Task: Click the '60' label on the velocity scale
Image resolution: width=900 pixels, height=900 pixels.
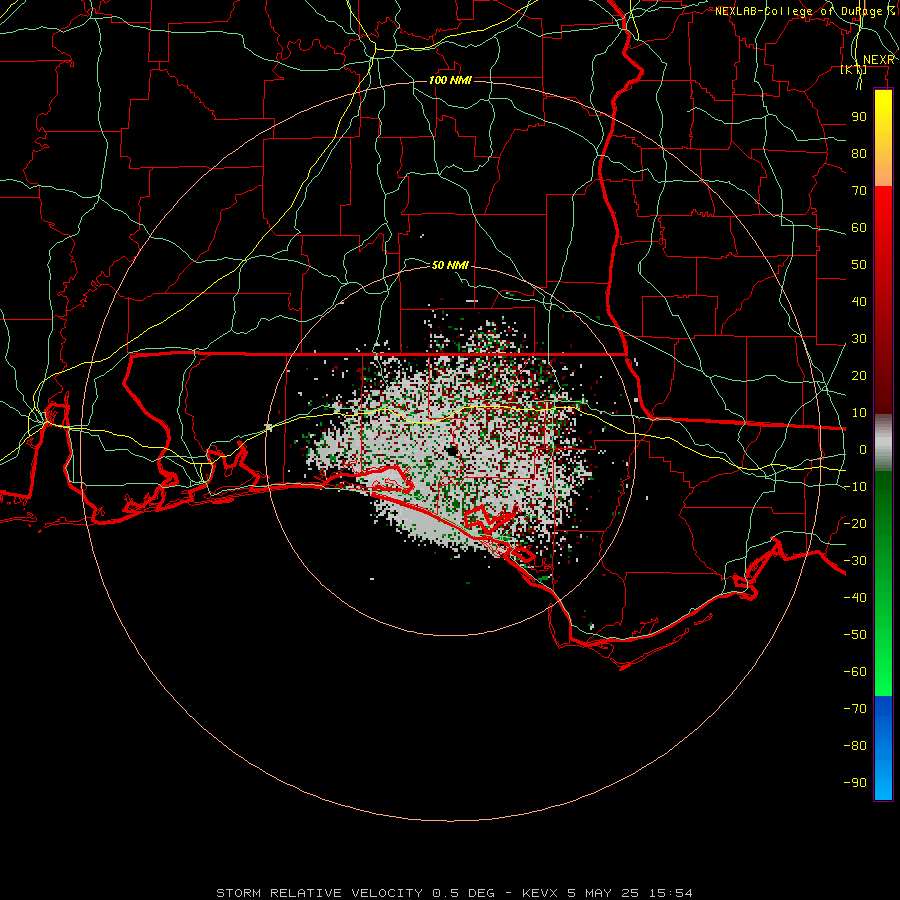Action: click(859, 228)
